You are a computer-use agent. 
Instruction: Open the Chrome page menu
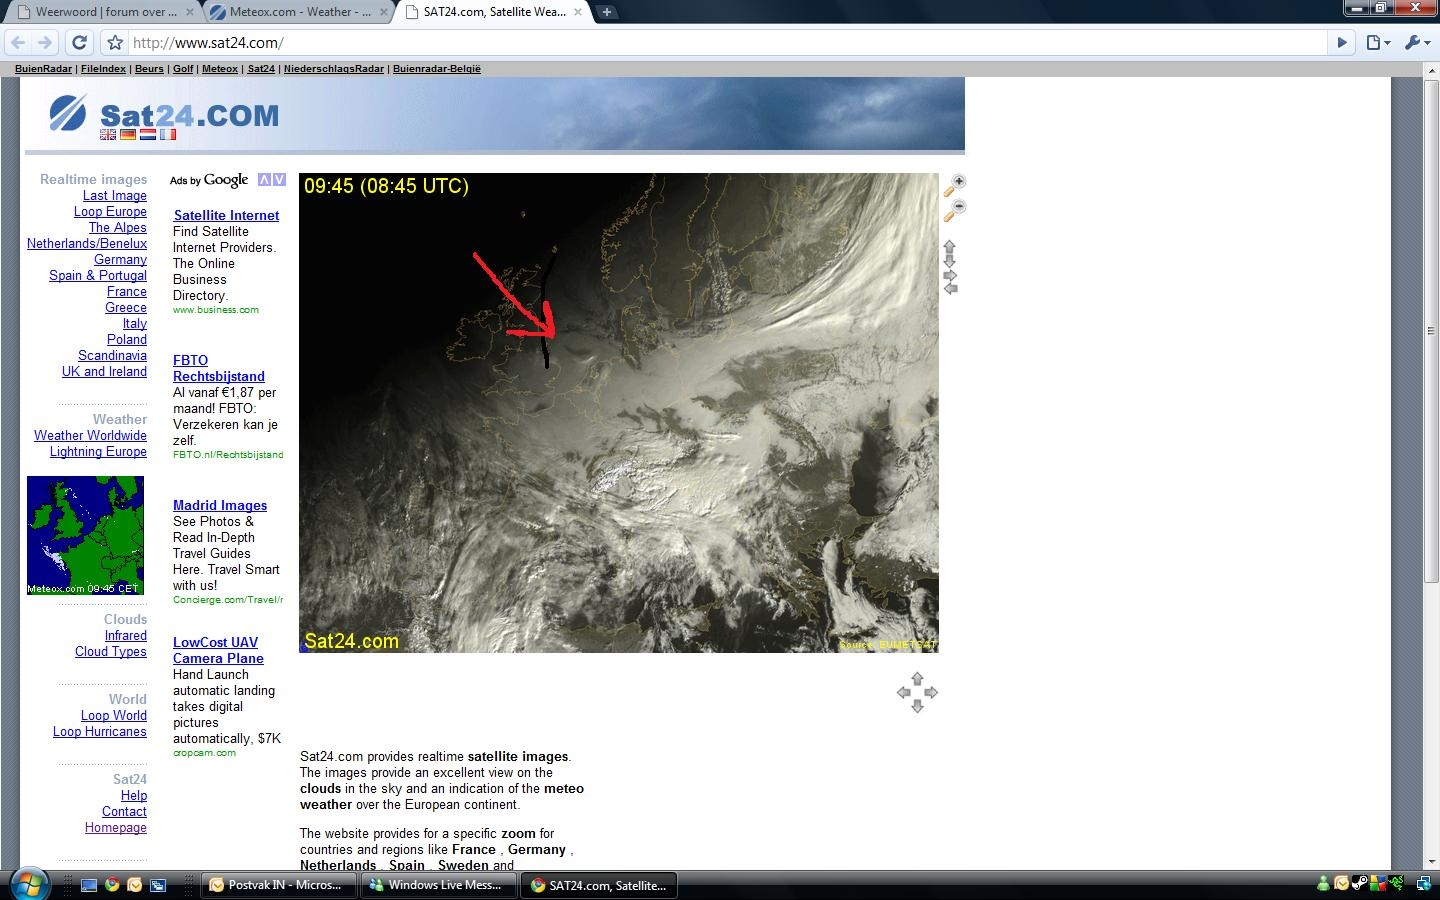coord(1379,43)
